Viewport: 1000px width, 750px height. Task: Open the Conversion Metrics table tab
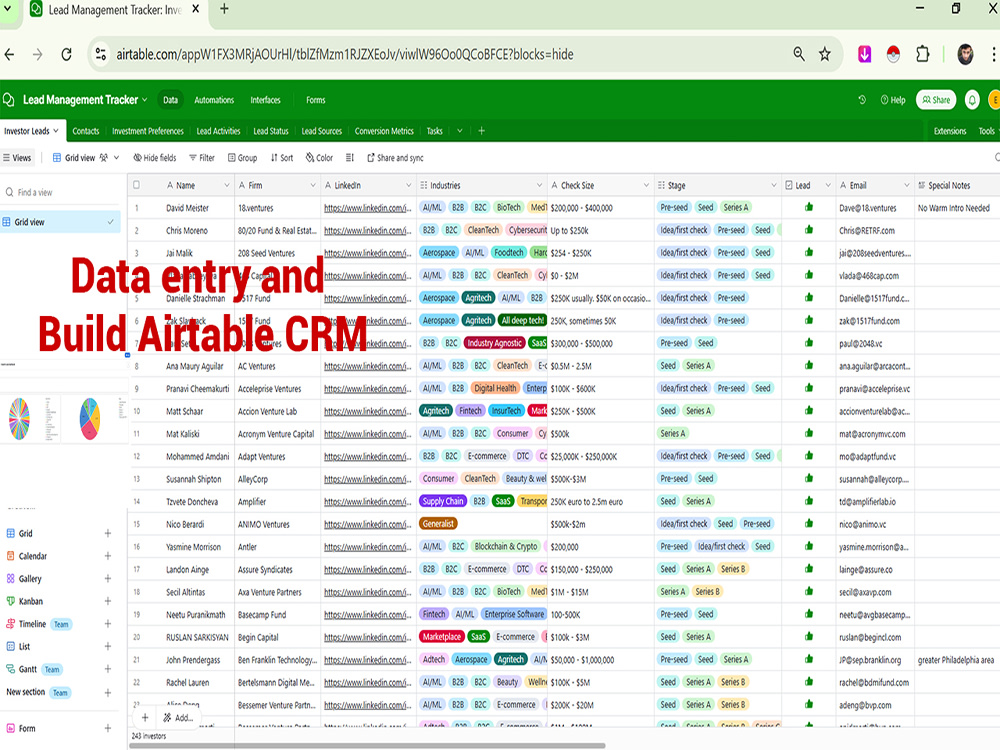(385, 131)
